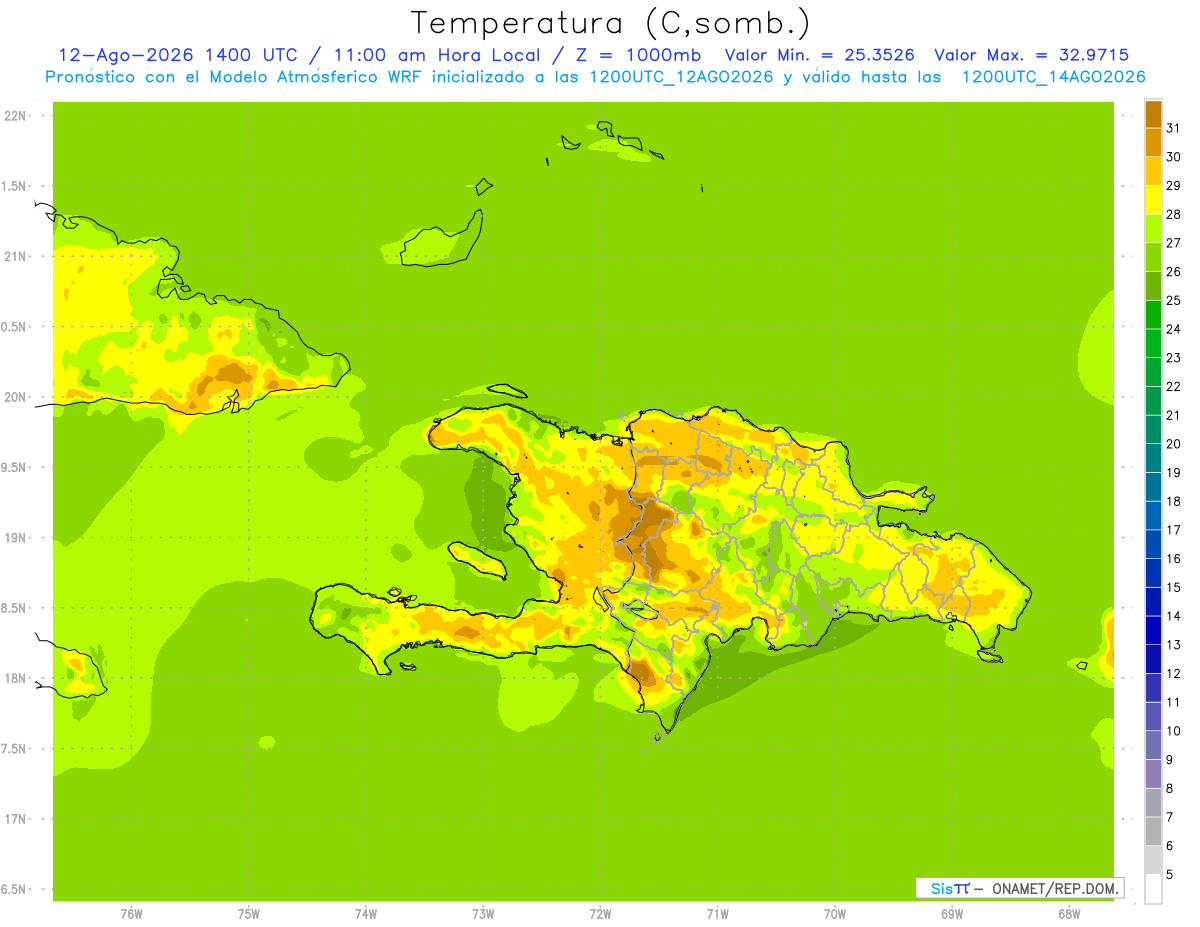Viewport: 1200px width, 927px height.
Task: Pick the gray color bar segment between 6 and 7
Action: pos(1153,832)
